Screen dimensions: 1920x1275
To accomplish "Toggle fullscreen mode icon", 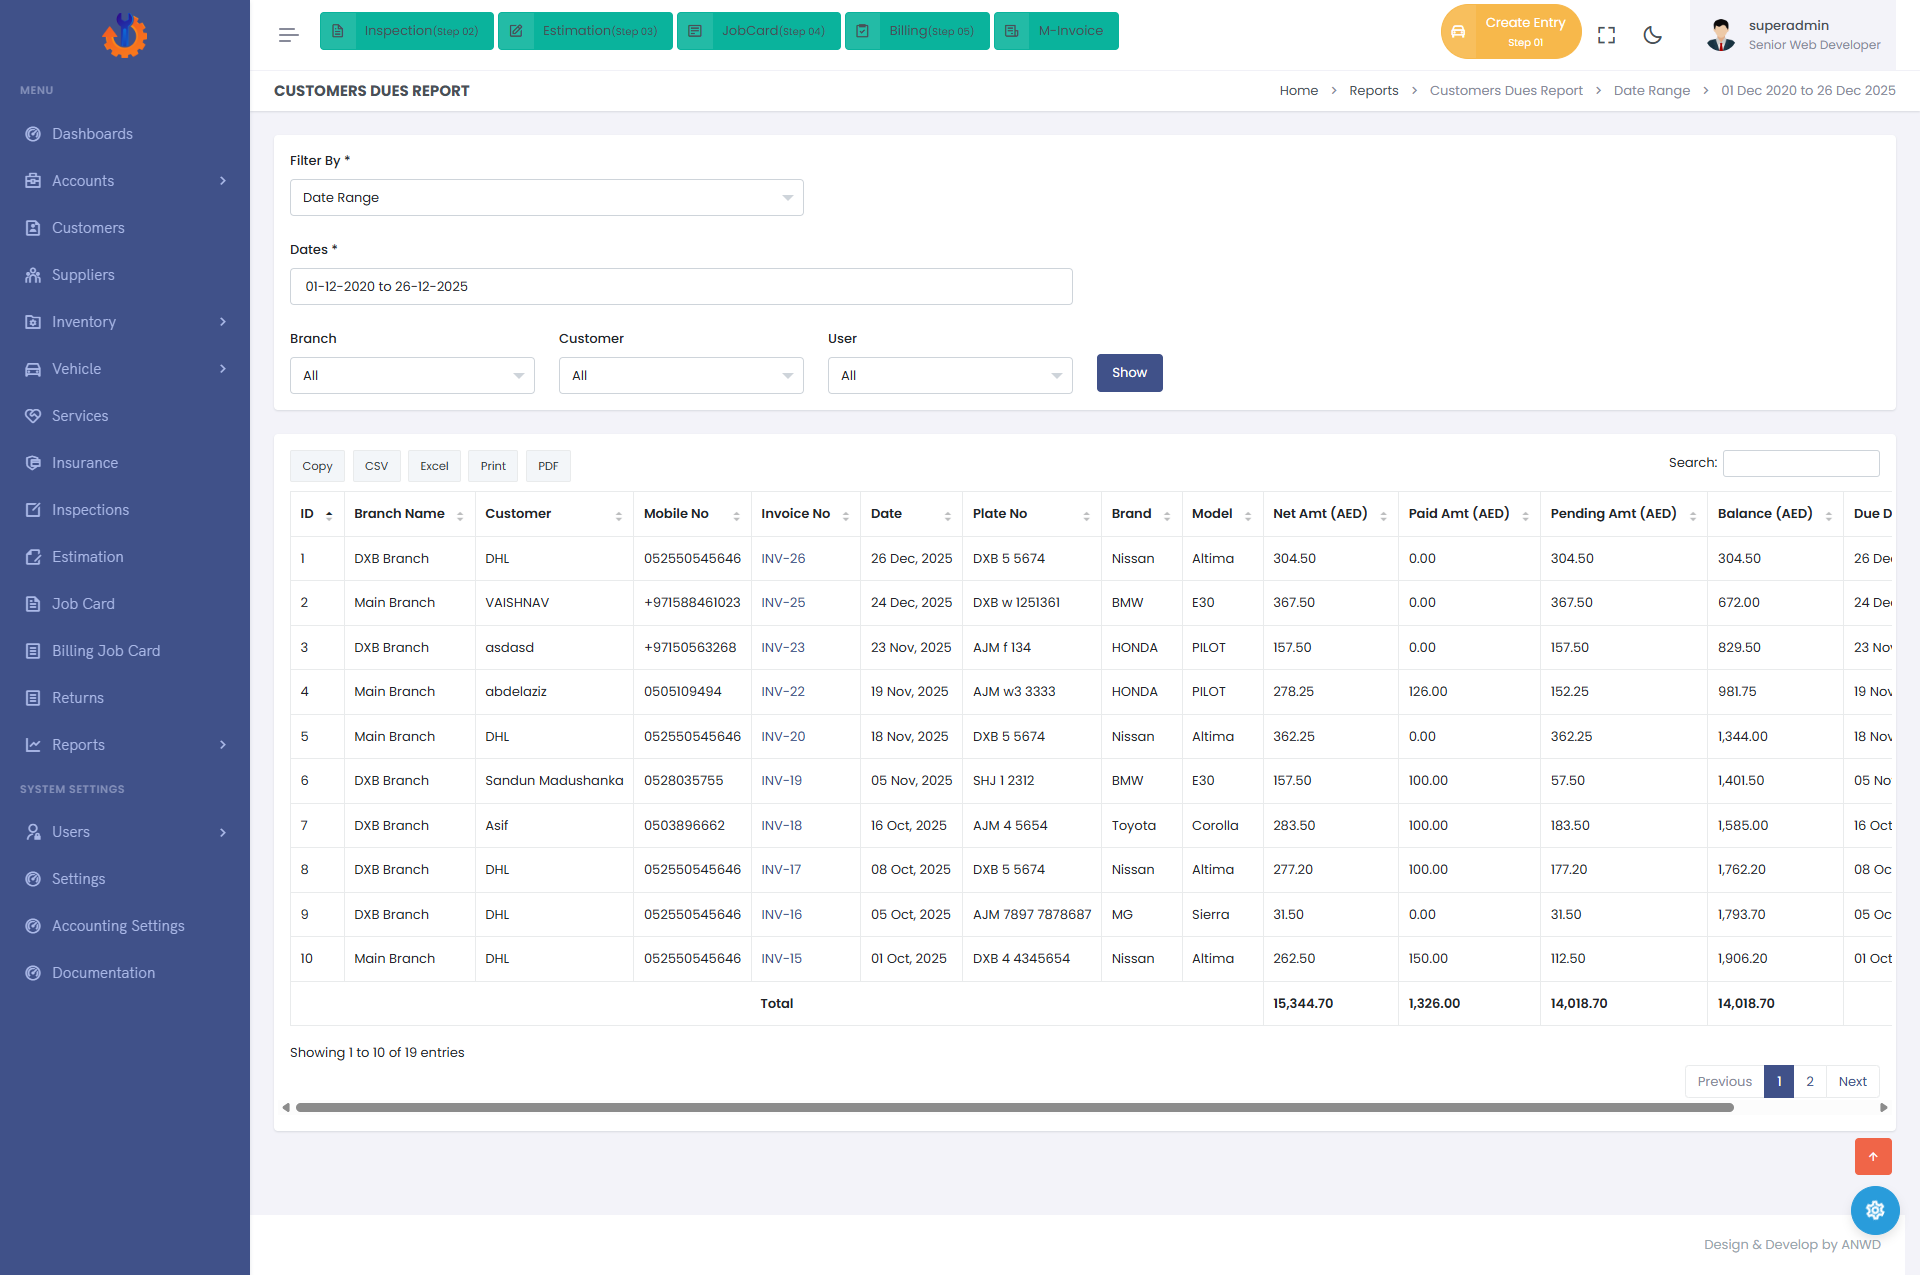I will point(1606,35).
